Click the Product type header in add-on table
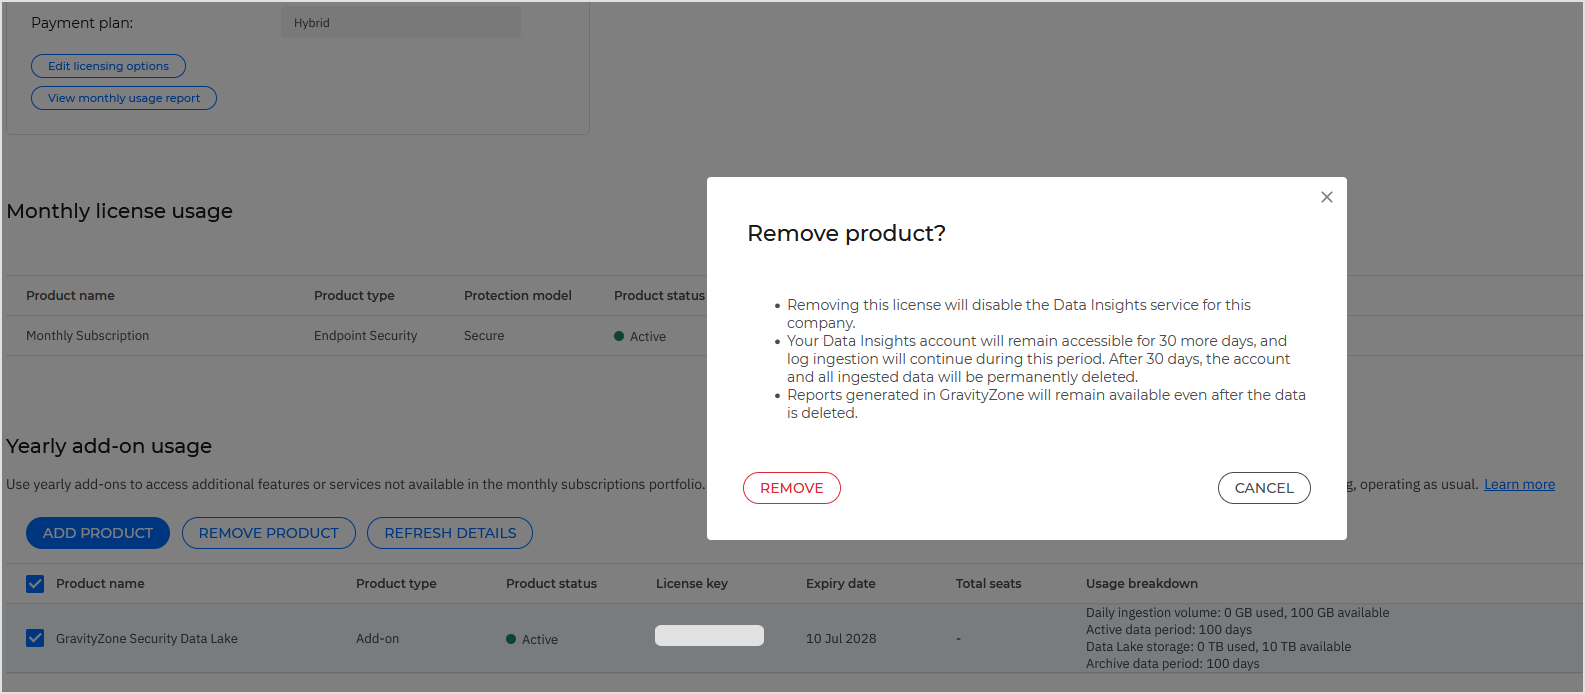The width and height of the screenshot is (1585, 694). [x=396, y=584]
